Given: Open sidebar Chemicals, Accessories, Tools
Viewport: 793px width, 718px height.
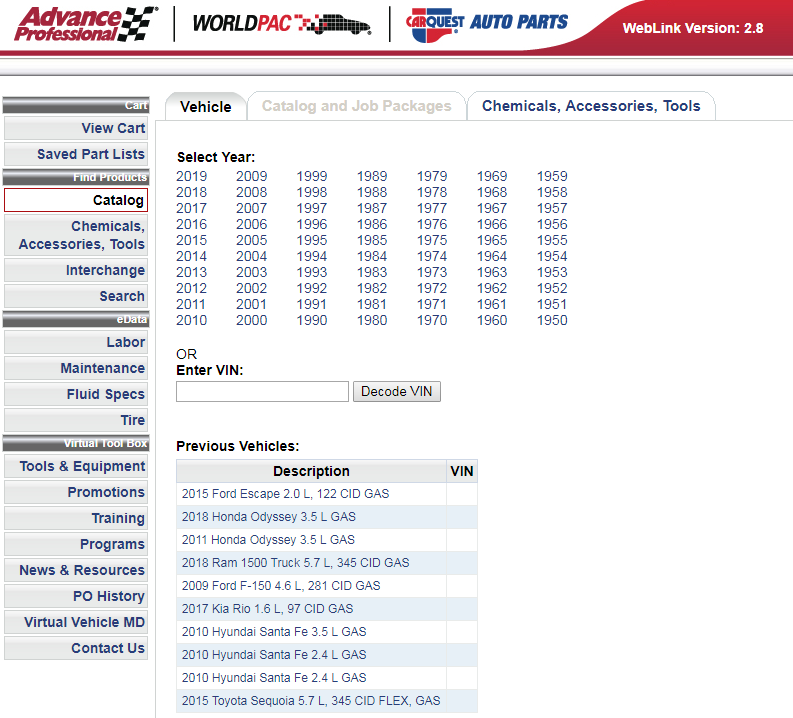Looking at the screenshot, I should [x=76, y=235].
